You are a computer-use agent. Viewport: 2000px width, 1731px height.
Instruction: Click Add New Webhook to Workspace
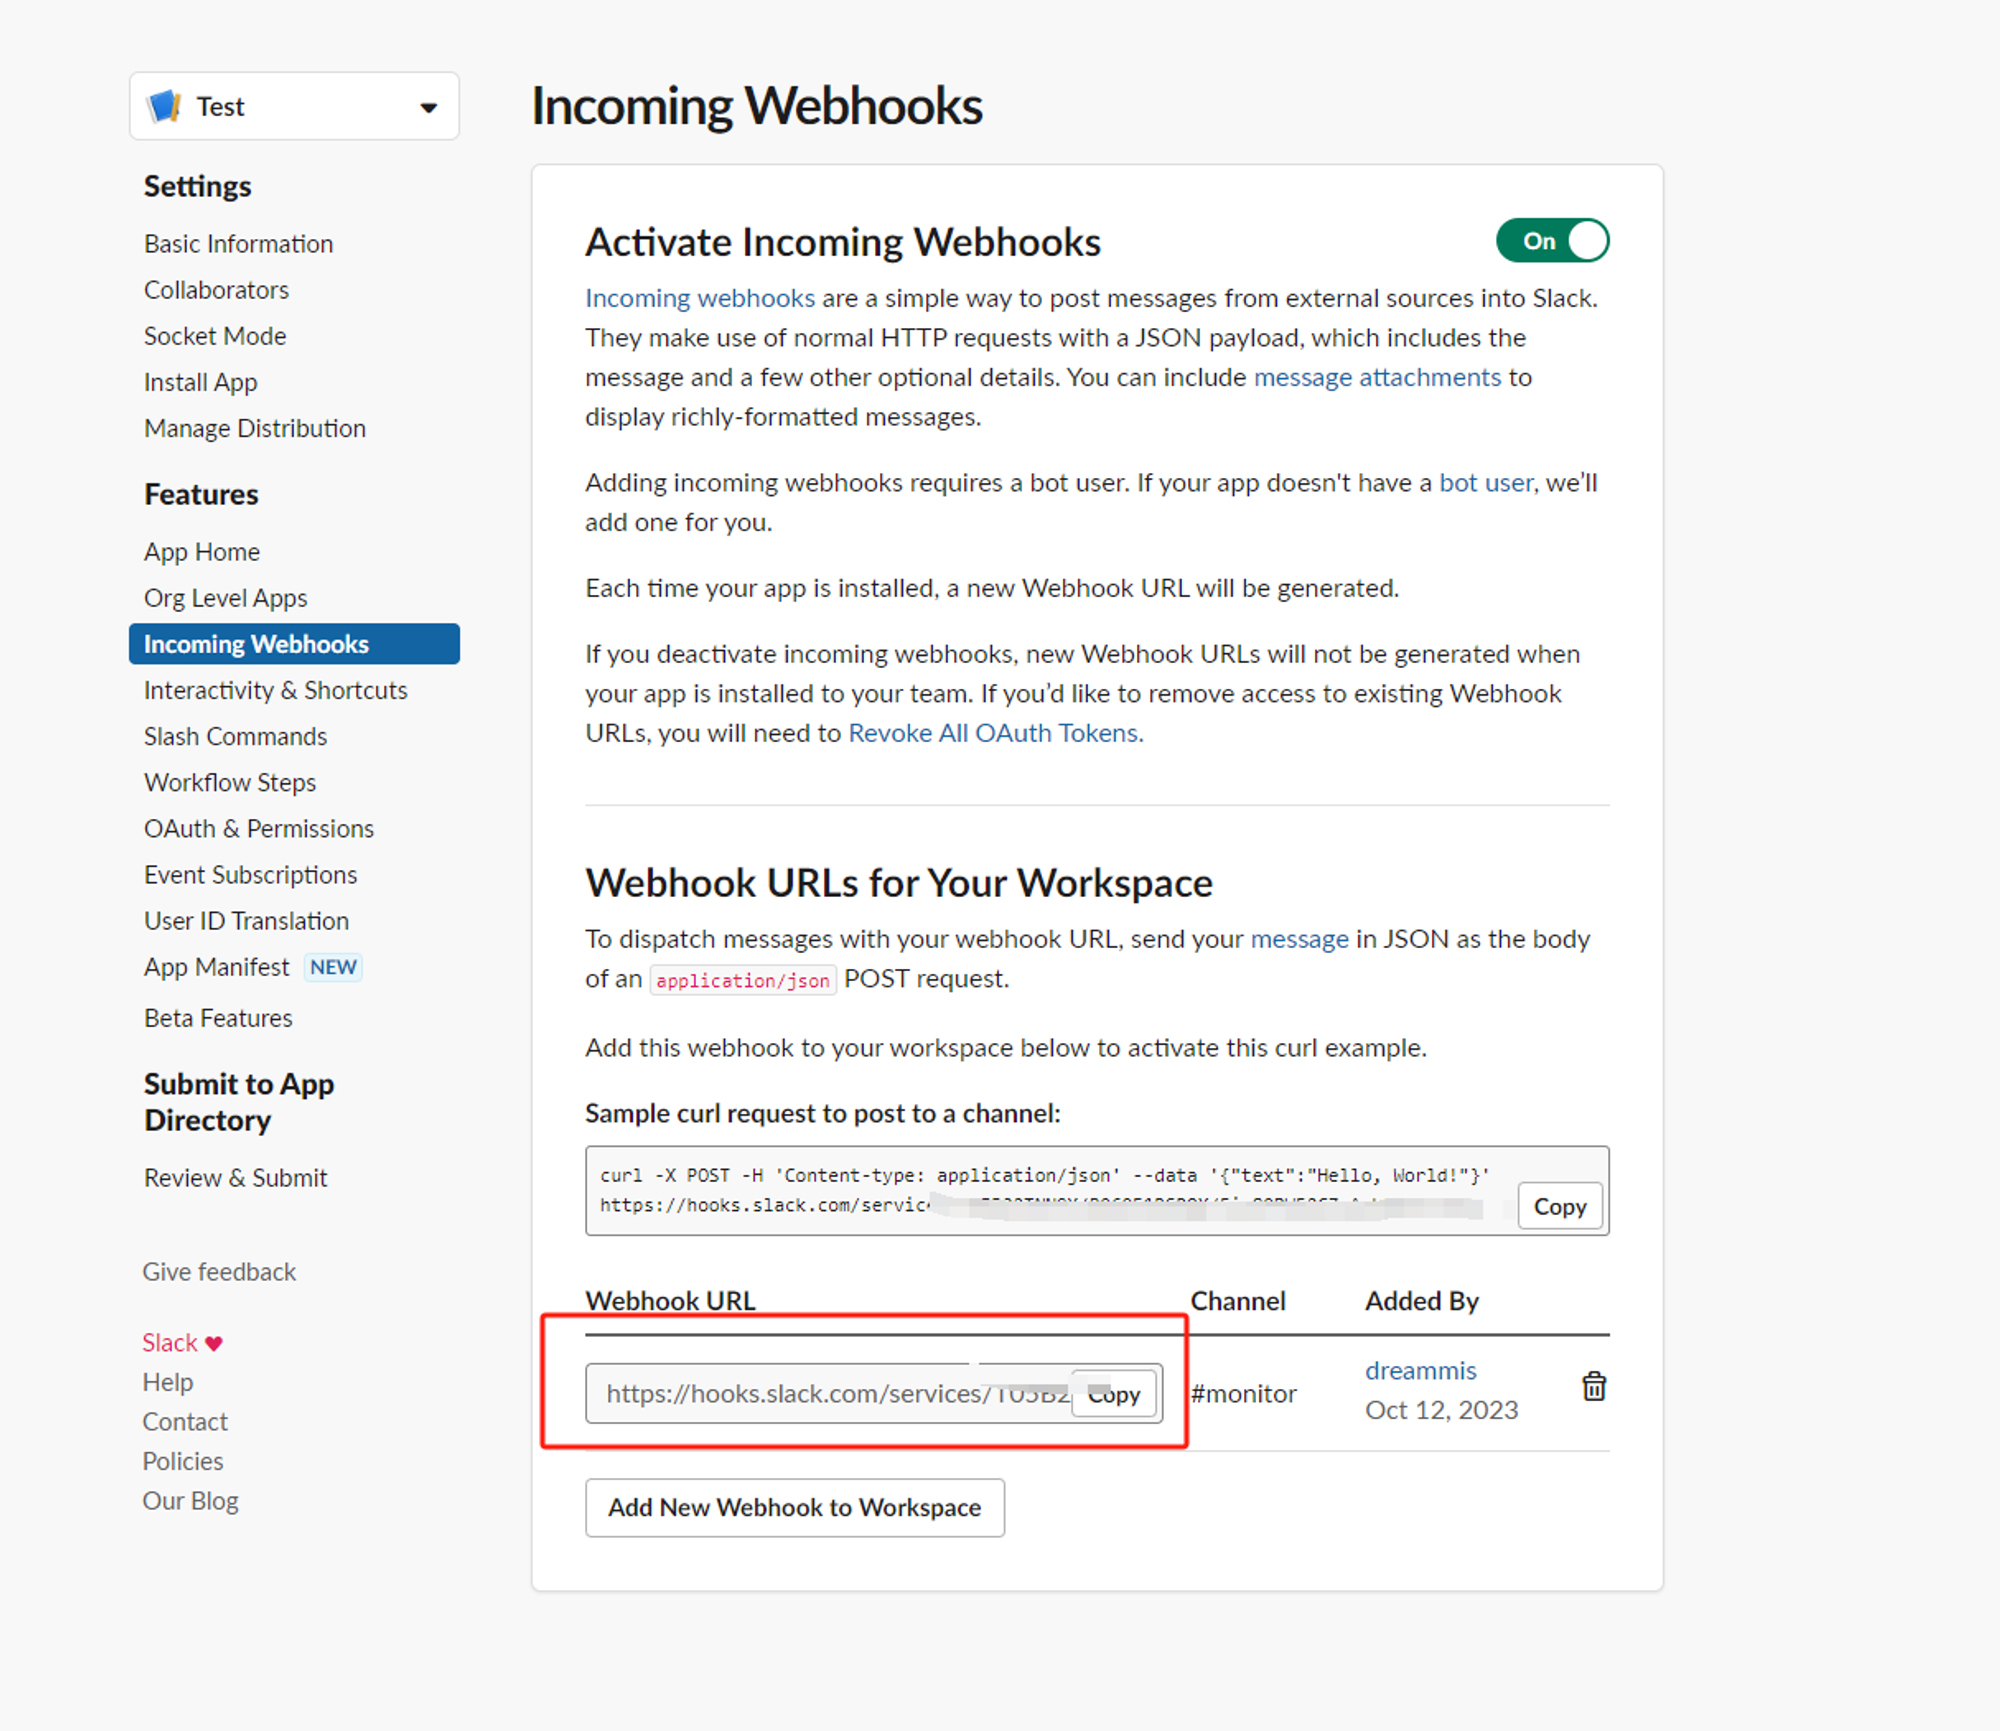(x=794, y=1507)
